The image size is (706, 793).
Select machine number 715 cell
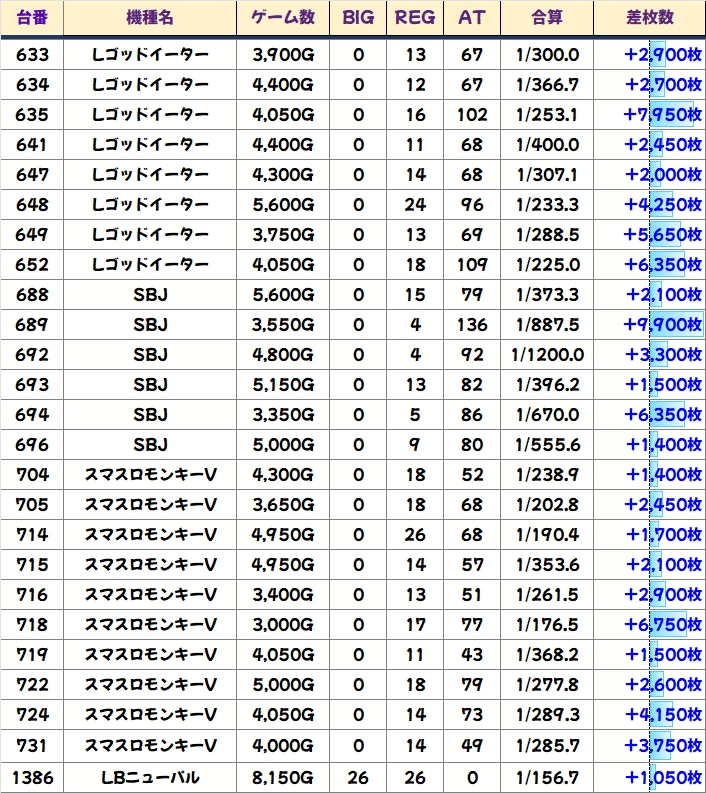pyautogui.click(x=32, y=565)
